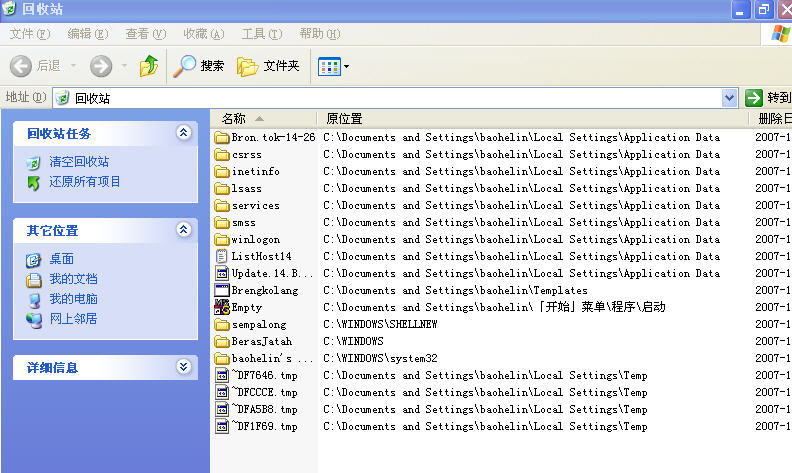Select the BerasJatah folder icon
This screenshot has height=473, width=792.
pos(222,342)
